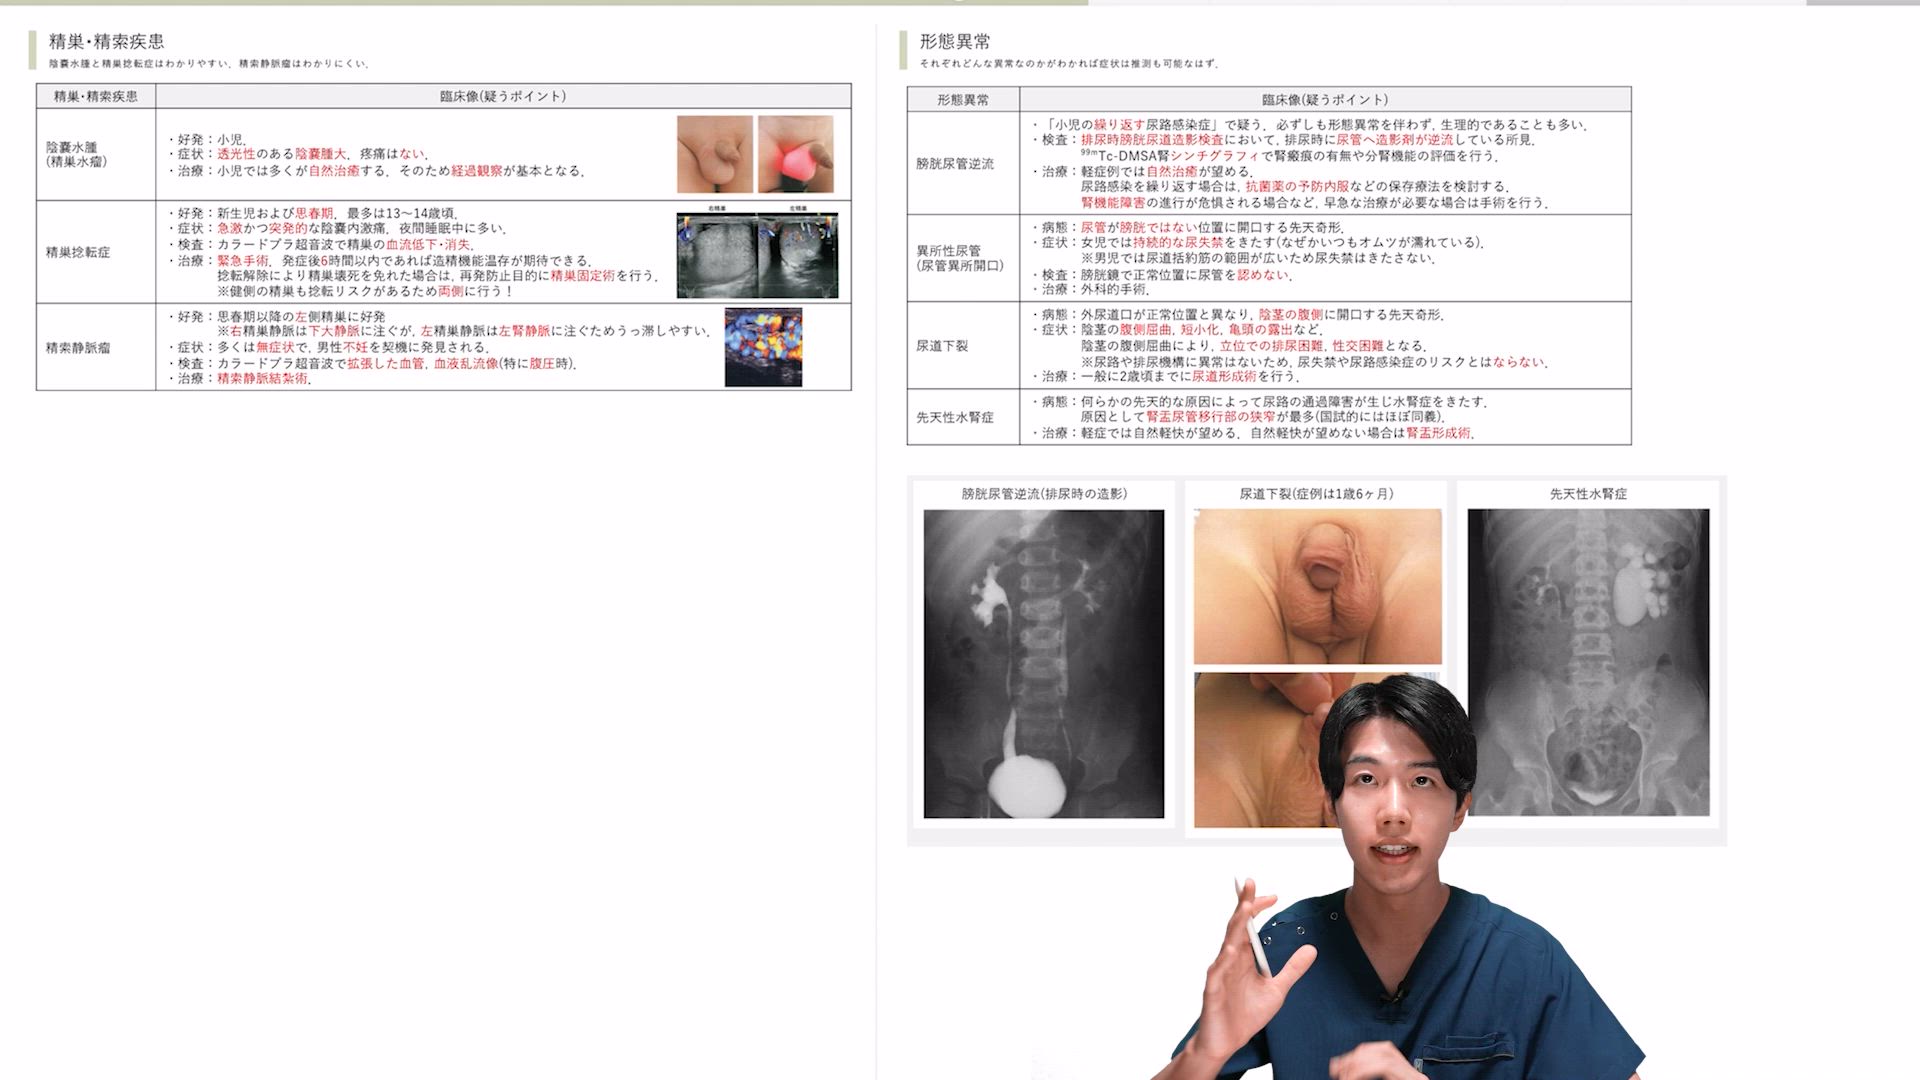Select the 尿道下裂 row label in table
1920x1080 pixels.
[x=942, y=346]
